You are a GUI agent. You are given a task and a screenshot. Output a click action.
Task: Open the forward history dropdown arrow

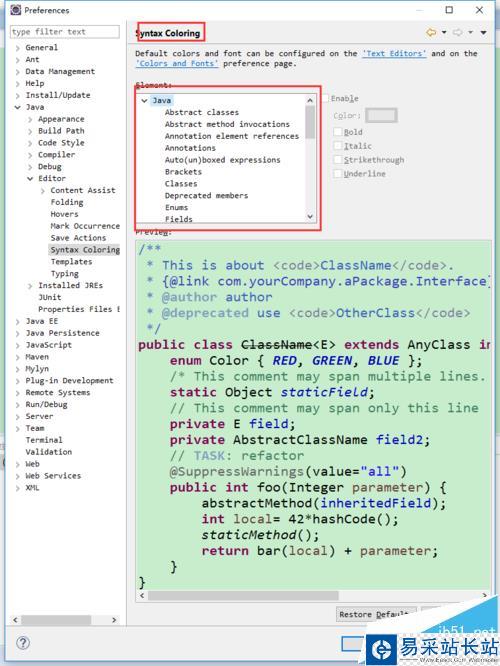click(x=470, y=32)
